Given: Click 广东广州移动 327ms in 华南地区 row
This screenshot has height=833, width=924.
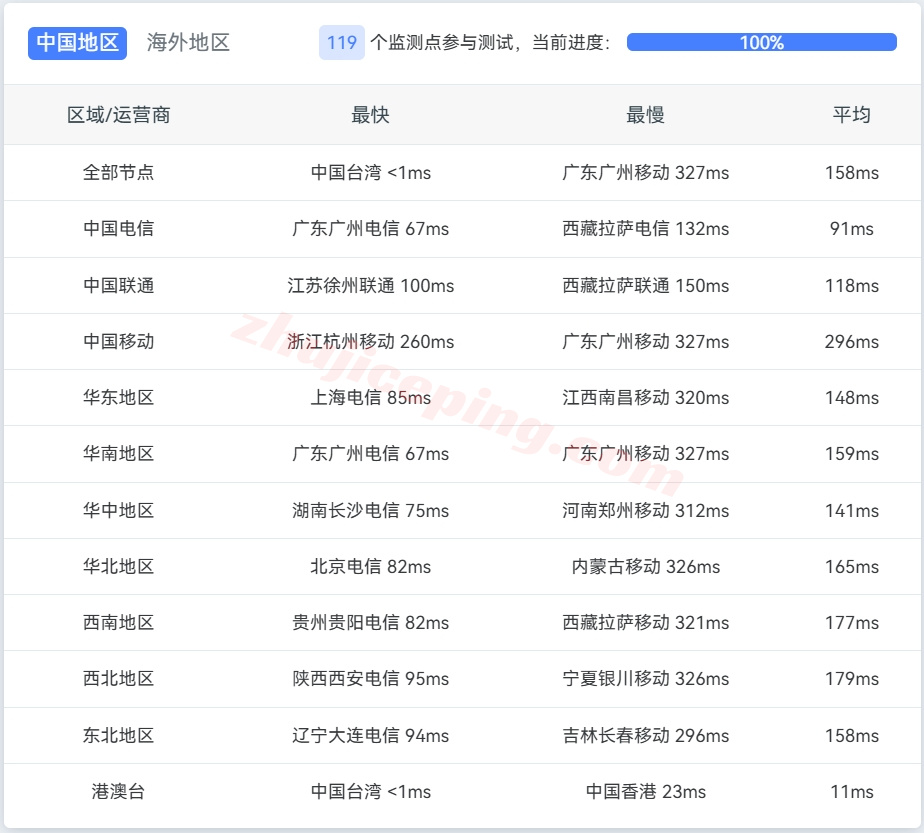Looking at the screenshot, I should [646, 454].
